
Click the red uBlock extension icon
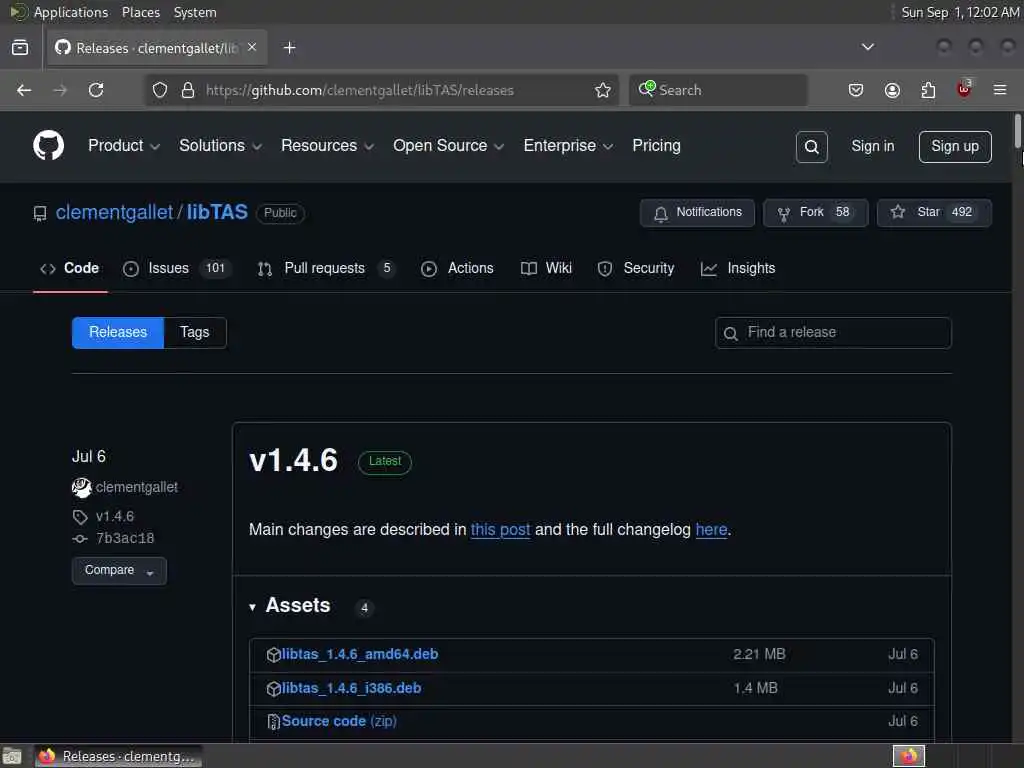pyautogui.click(x=964, y=89)
